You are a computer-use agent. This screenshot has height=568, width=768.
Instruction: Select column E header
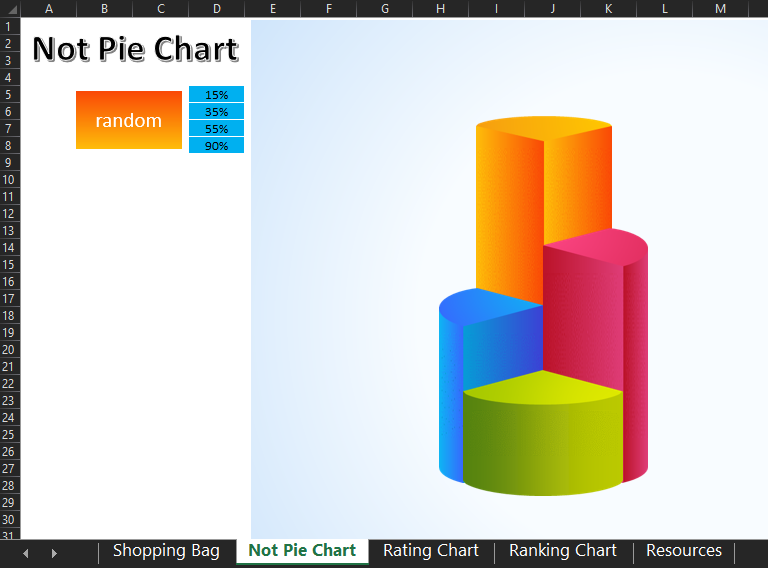tap(273, 9)
